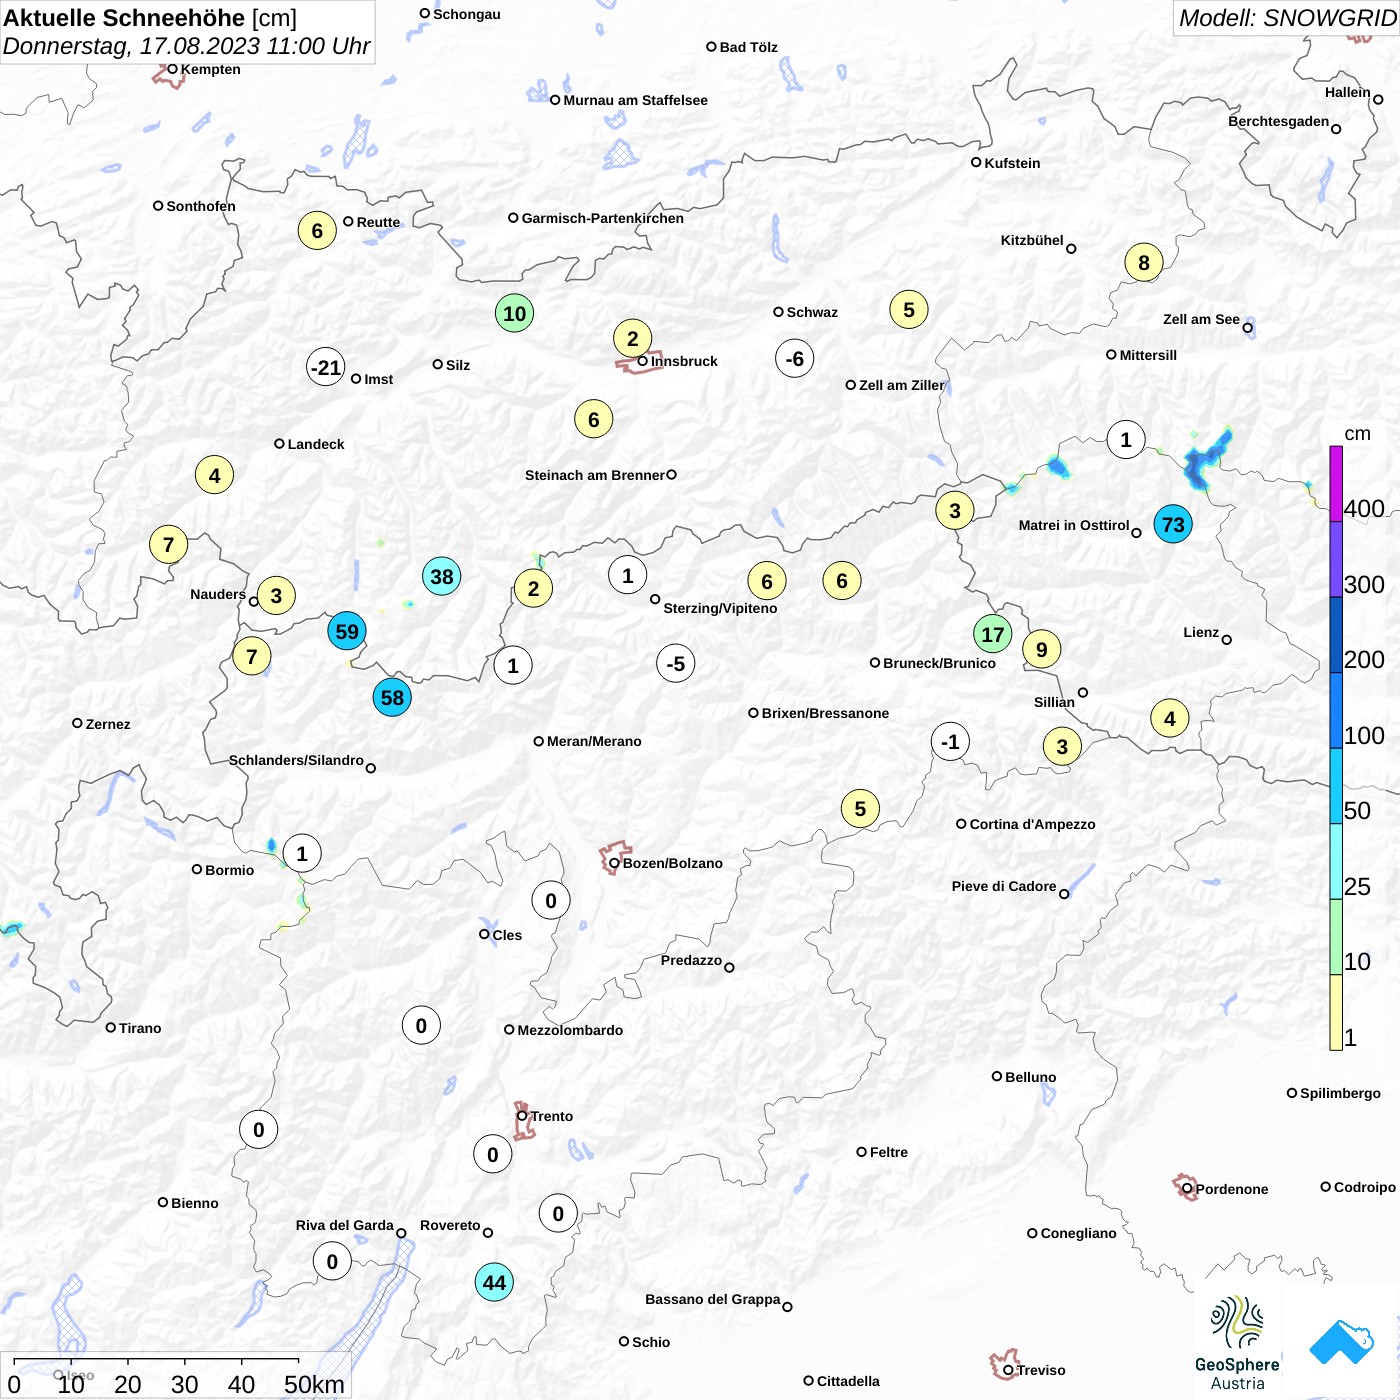The image size is (1400, 1400).
Task: Click the magenta 400 cm legend color
Action: coord(1336,484)
